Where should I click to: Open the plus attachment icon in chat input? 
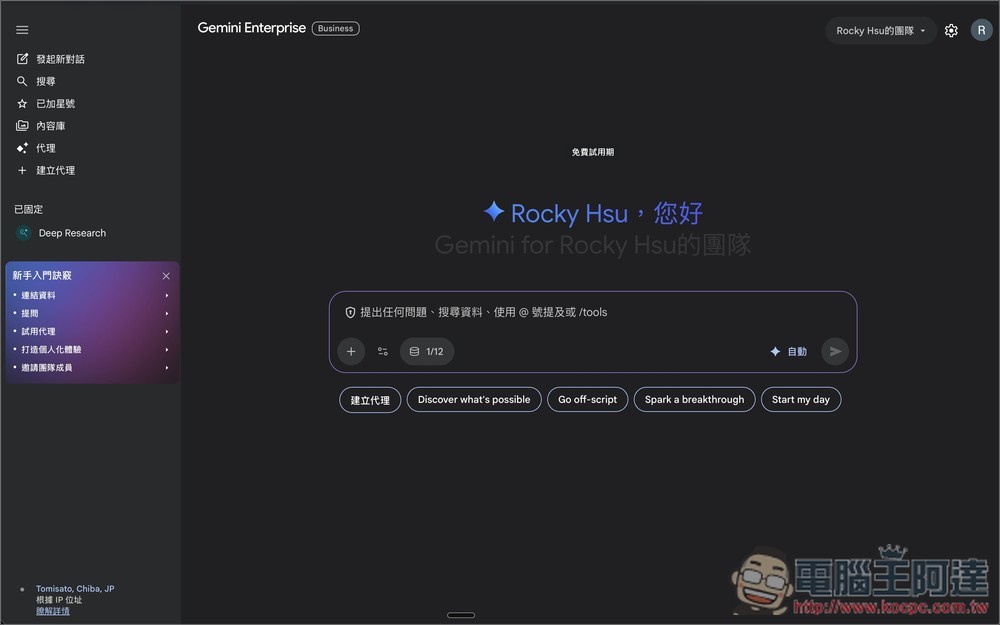(x=351, y=351)
